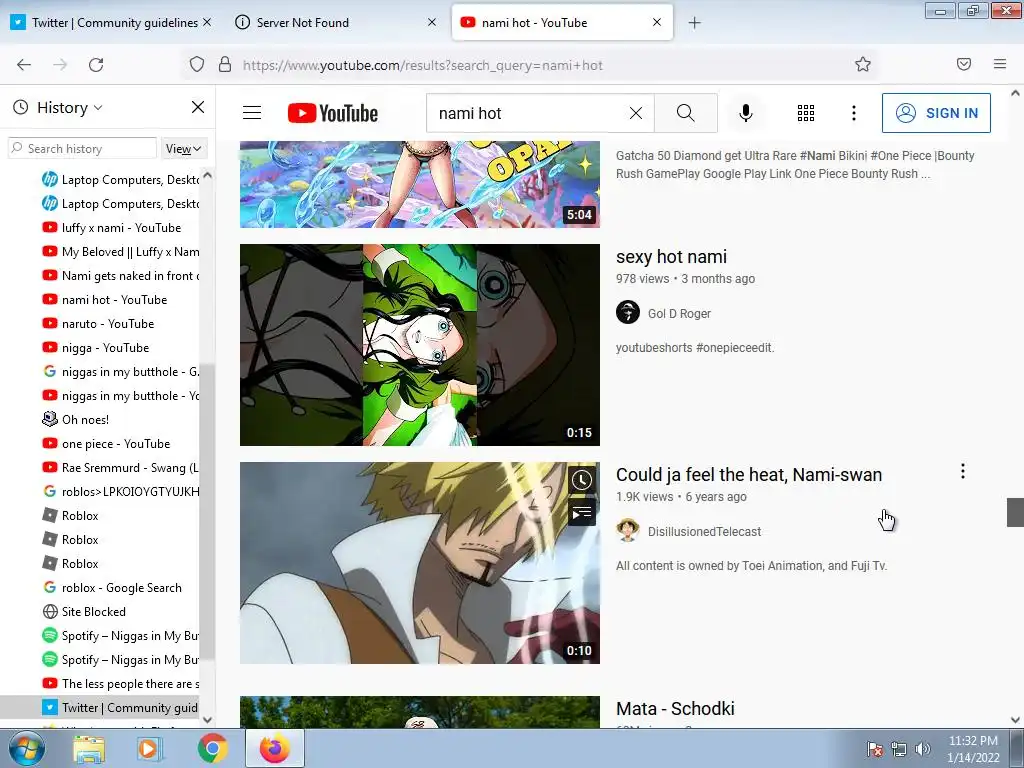Open Google Chrome from taskbar
Screen dimensions: 1024x768
(x=212, y=749)
